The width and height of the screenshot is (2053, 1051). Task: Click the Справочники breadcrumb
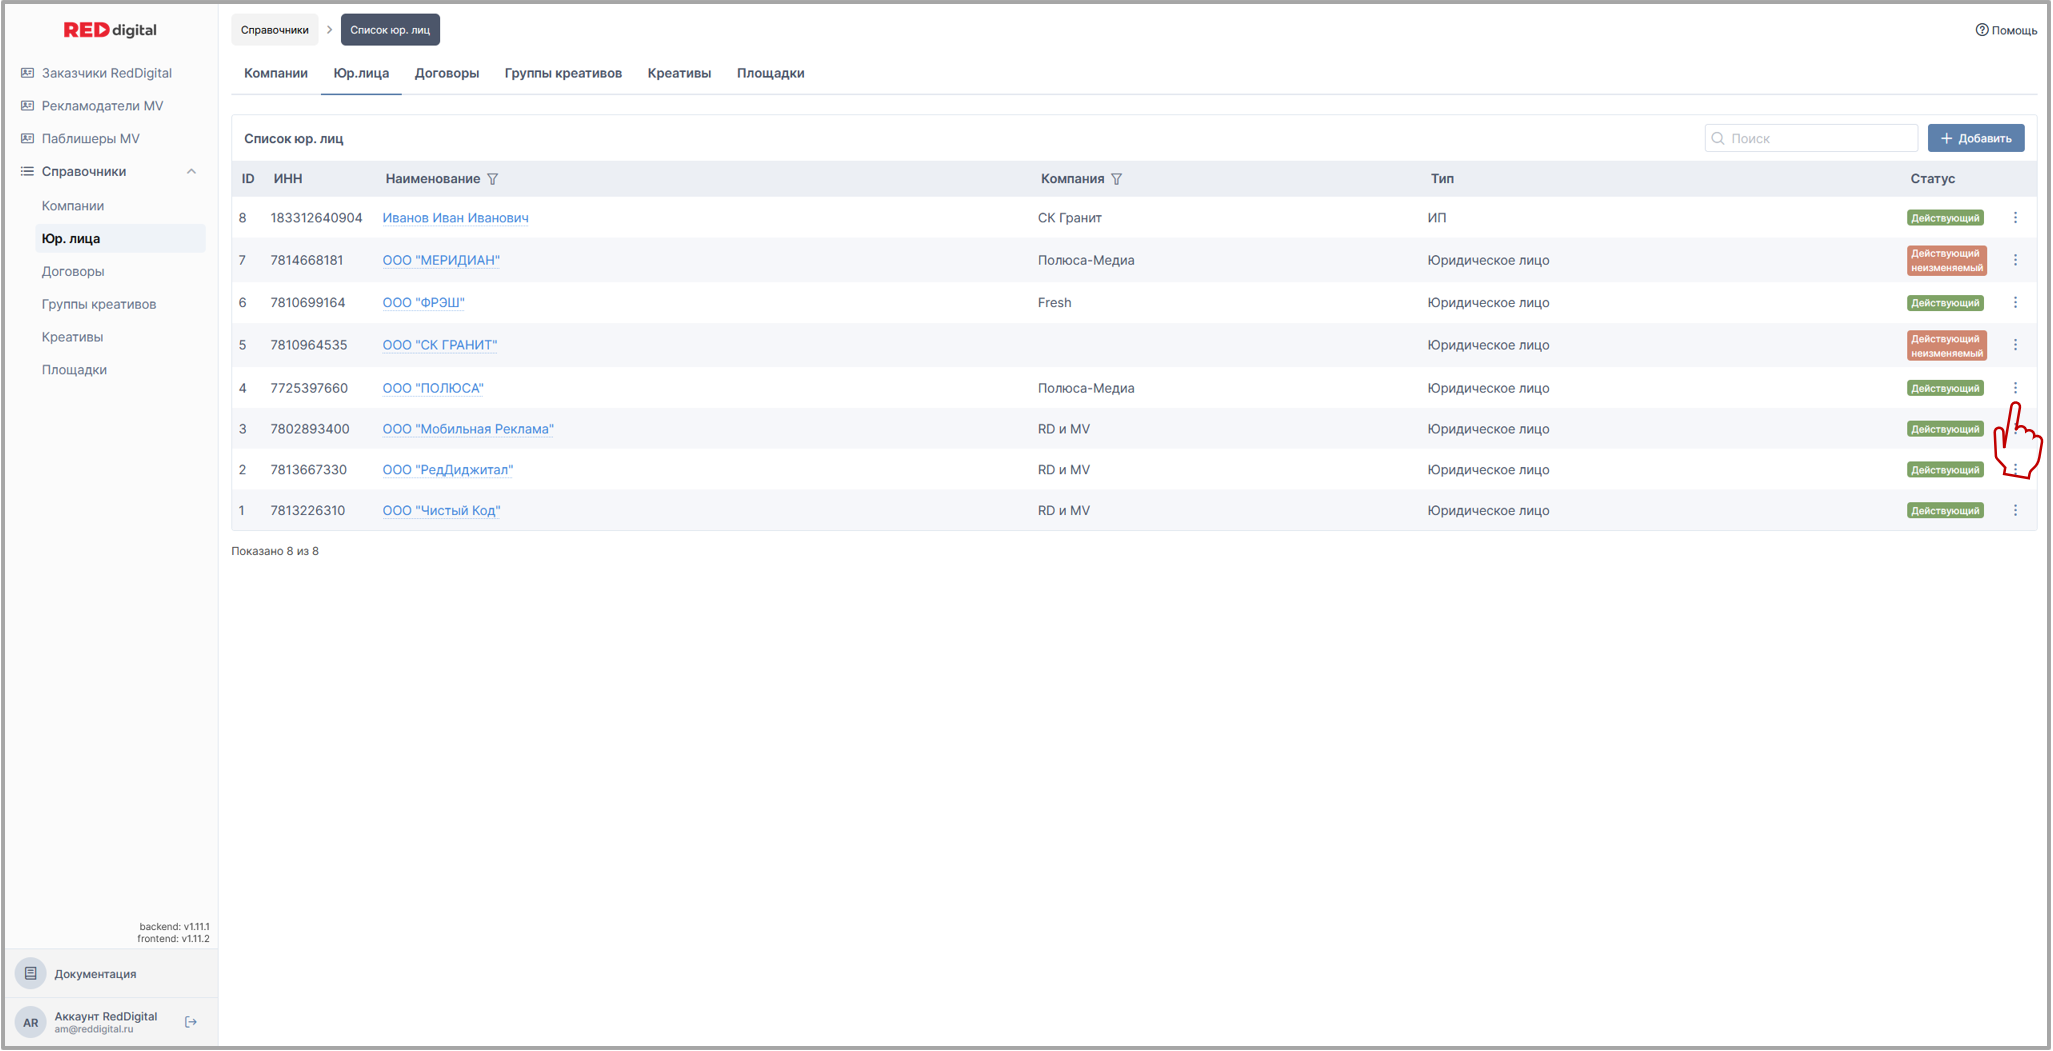click(x=274, y=30)
